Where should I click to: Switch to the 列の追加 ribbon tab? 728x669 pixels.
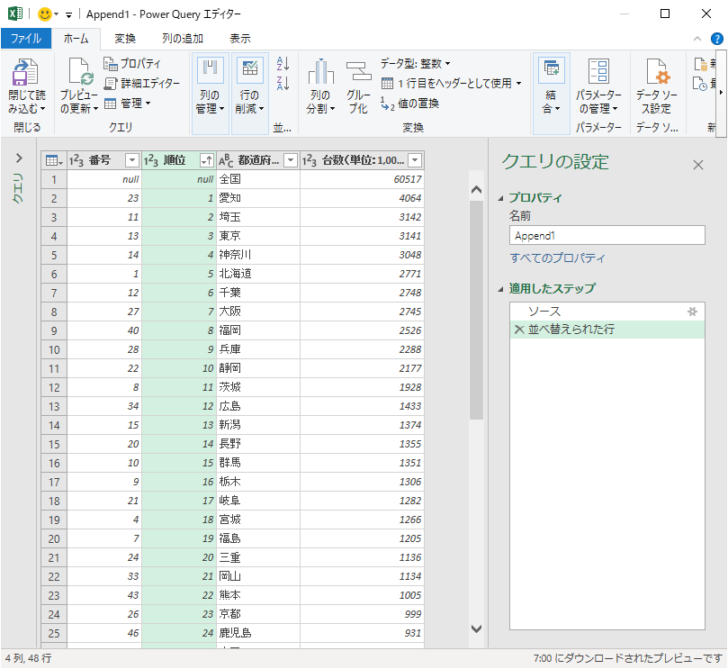pyautogui.click(x=183, y=38)
